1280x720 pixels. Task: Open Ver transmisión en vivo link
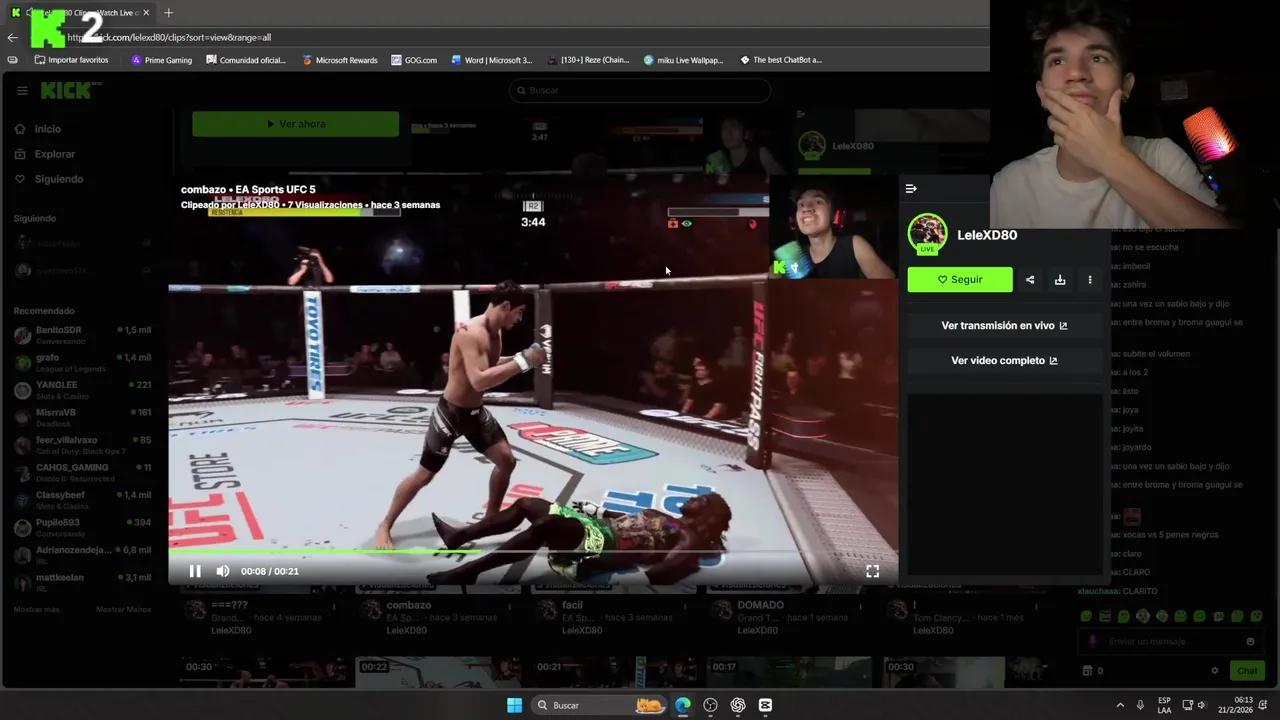[x=1004, y=326]
